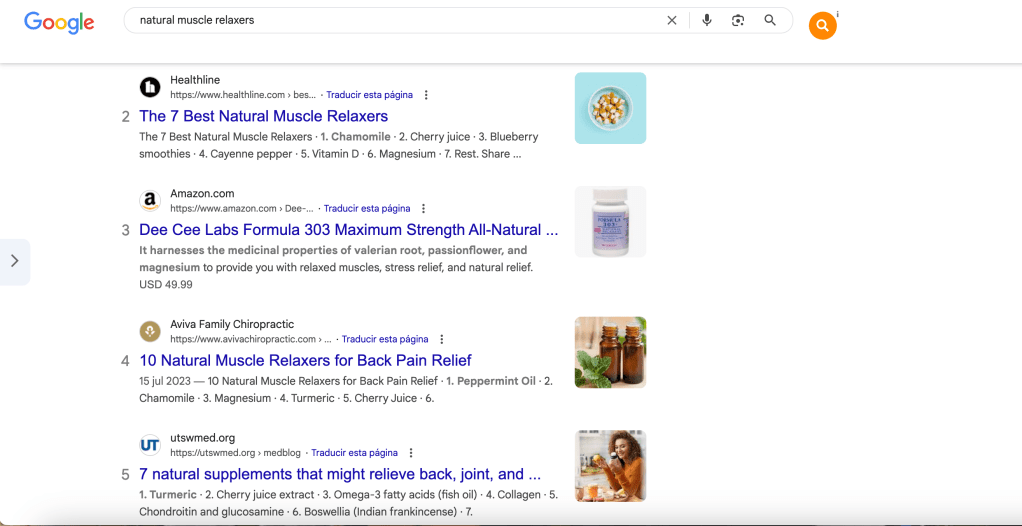Click the Amazon favicon

(x=150, y=201)
